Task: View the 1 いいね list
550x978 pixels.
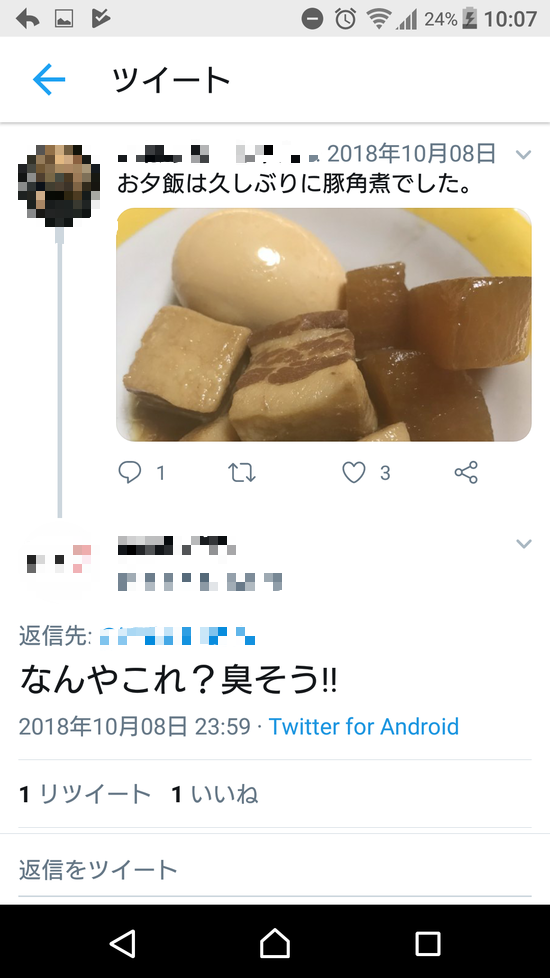Action: point(215,794)
